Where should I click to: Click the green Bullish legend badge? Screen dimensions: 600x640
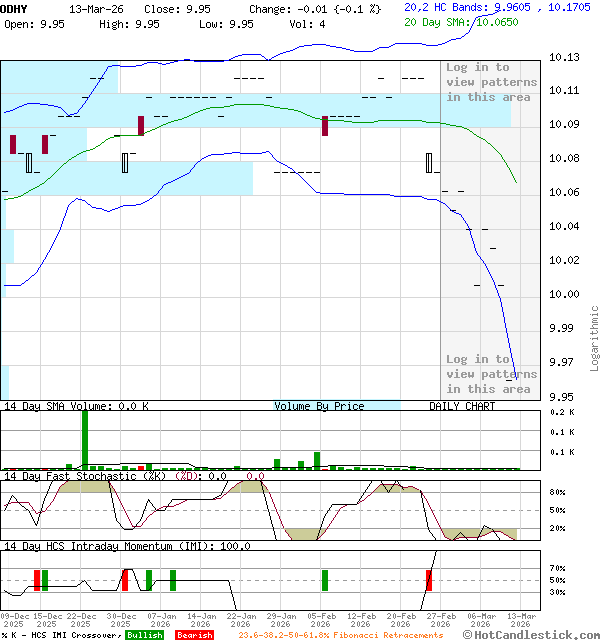[145, 635]
